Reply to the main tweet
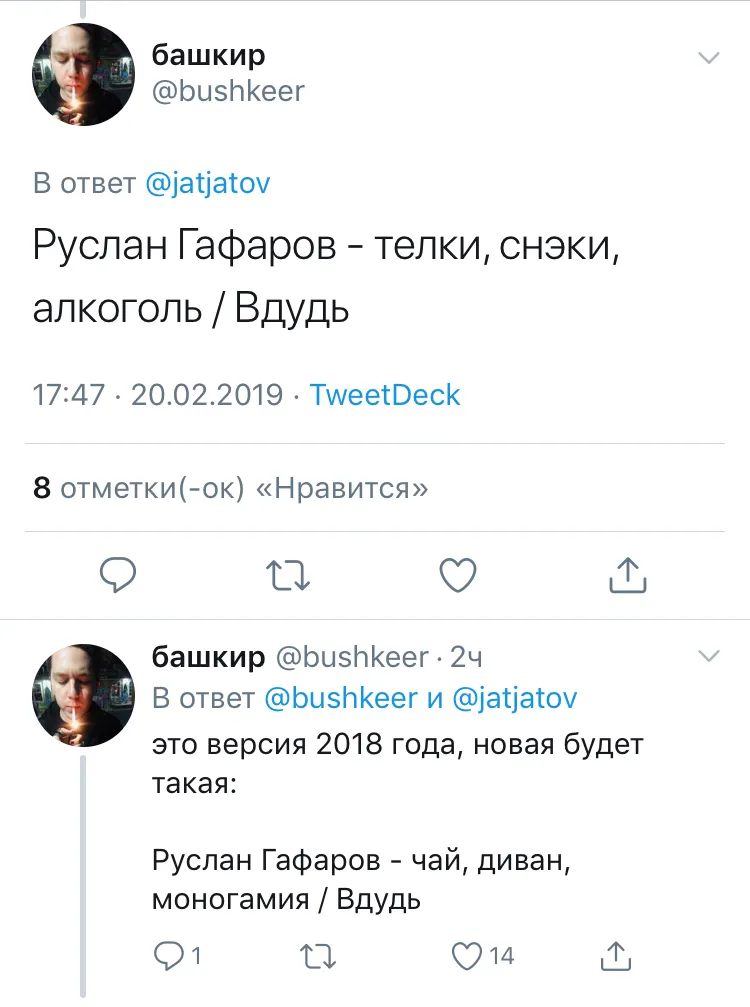750x1007 pixels. coord(118,574)
